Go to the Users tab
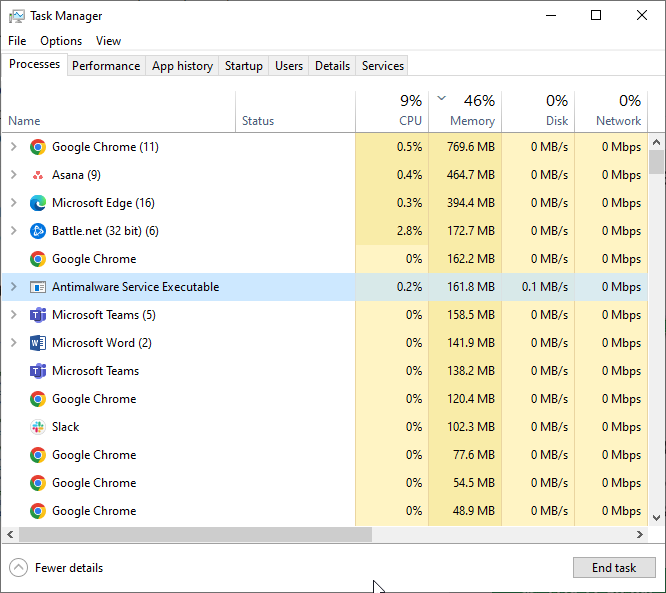Image resolution: width=666 pixels, height=593 pixels. (289, 66)
